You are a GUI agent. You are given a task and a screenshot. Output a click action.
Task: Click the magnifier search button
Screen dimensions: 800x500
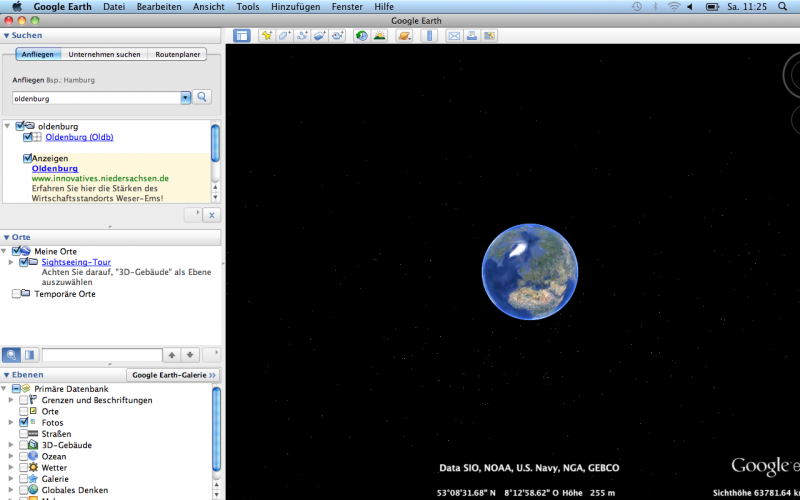tap(202, 97)
